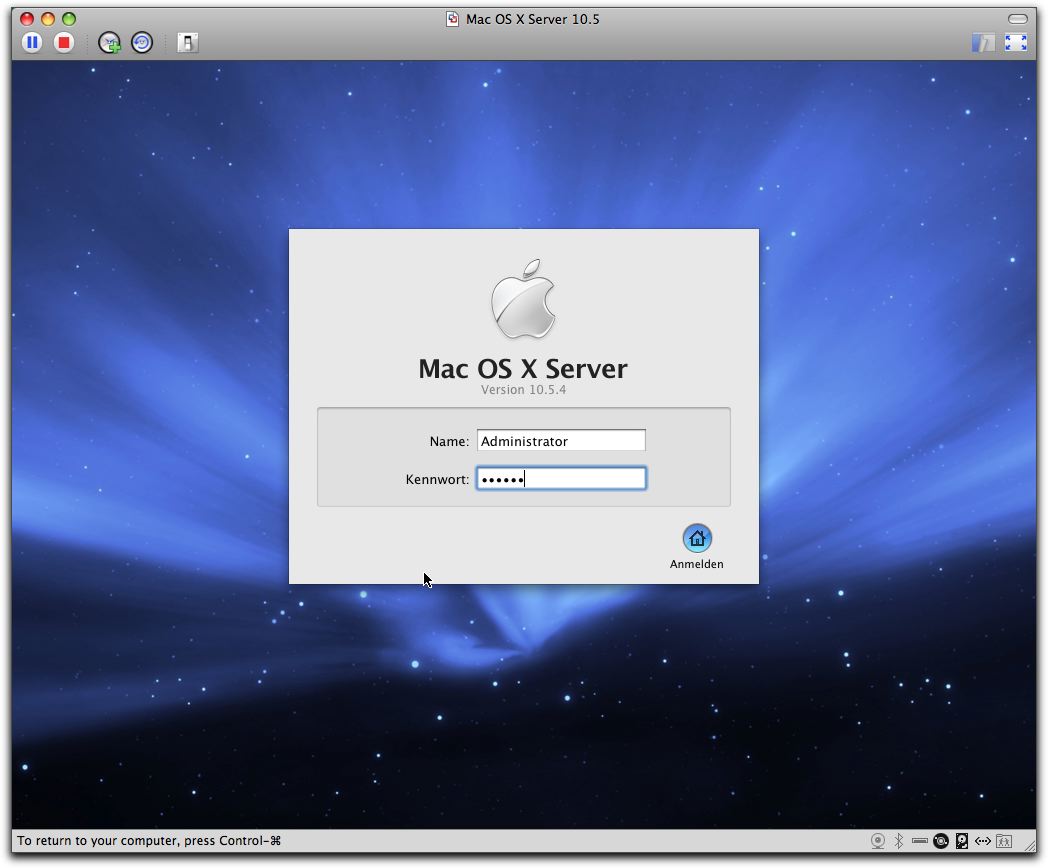Focus the Kennwort password field
The height and width of the screenshot is (868, 1048).
[x=561, y=478]
